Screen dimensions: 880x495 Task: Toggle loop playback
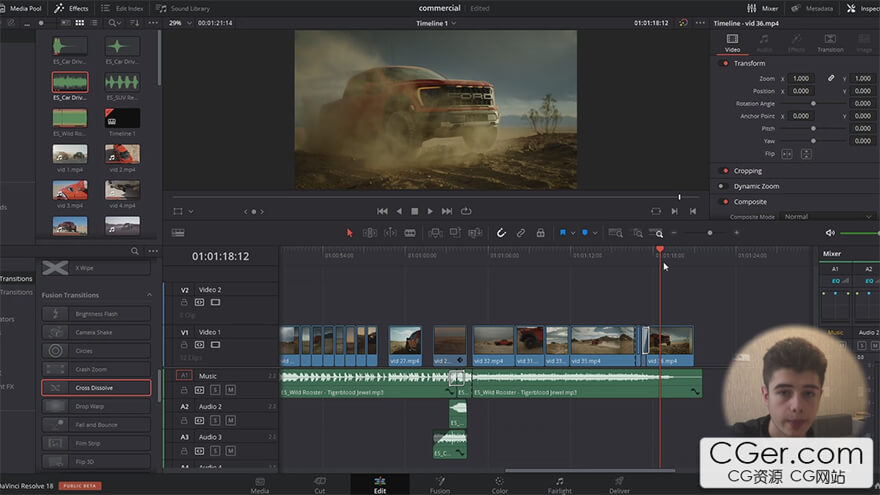pos(466,212)
